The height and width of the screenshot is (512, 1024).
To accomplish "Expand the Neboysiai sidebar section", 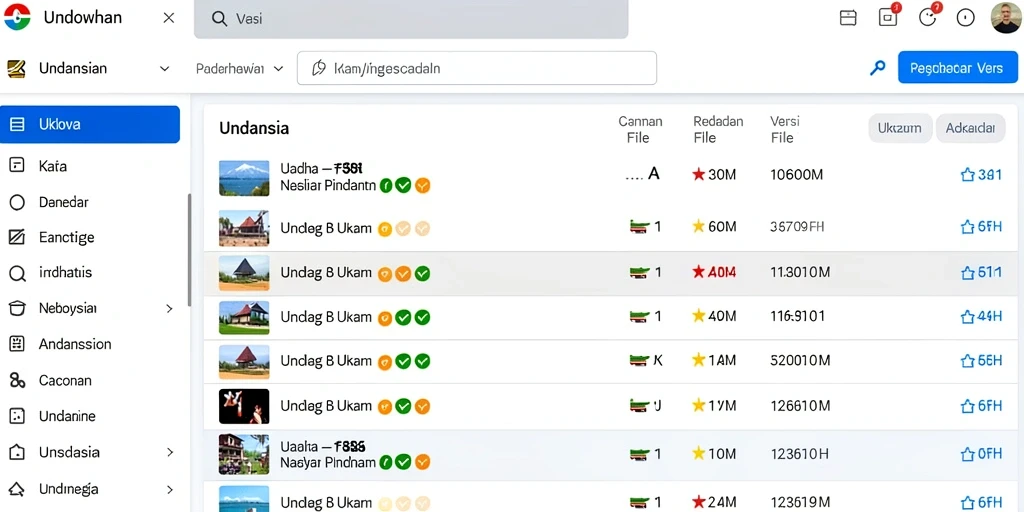I will coord(169,308).
